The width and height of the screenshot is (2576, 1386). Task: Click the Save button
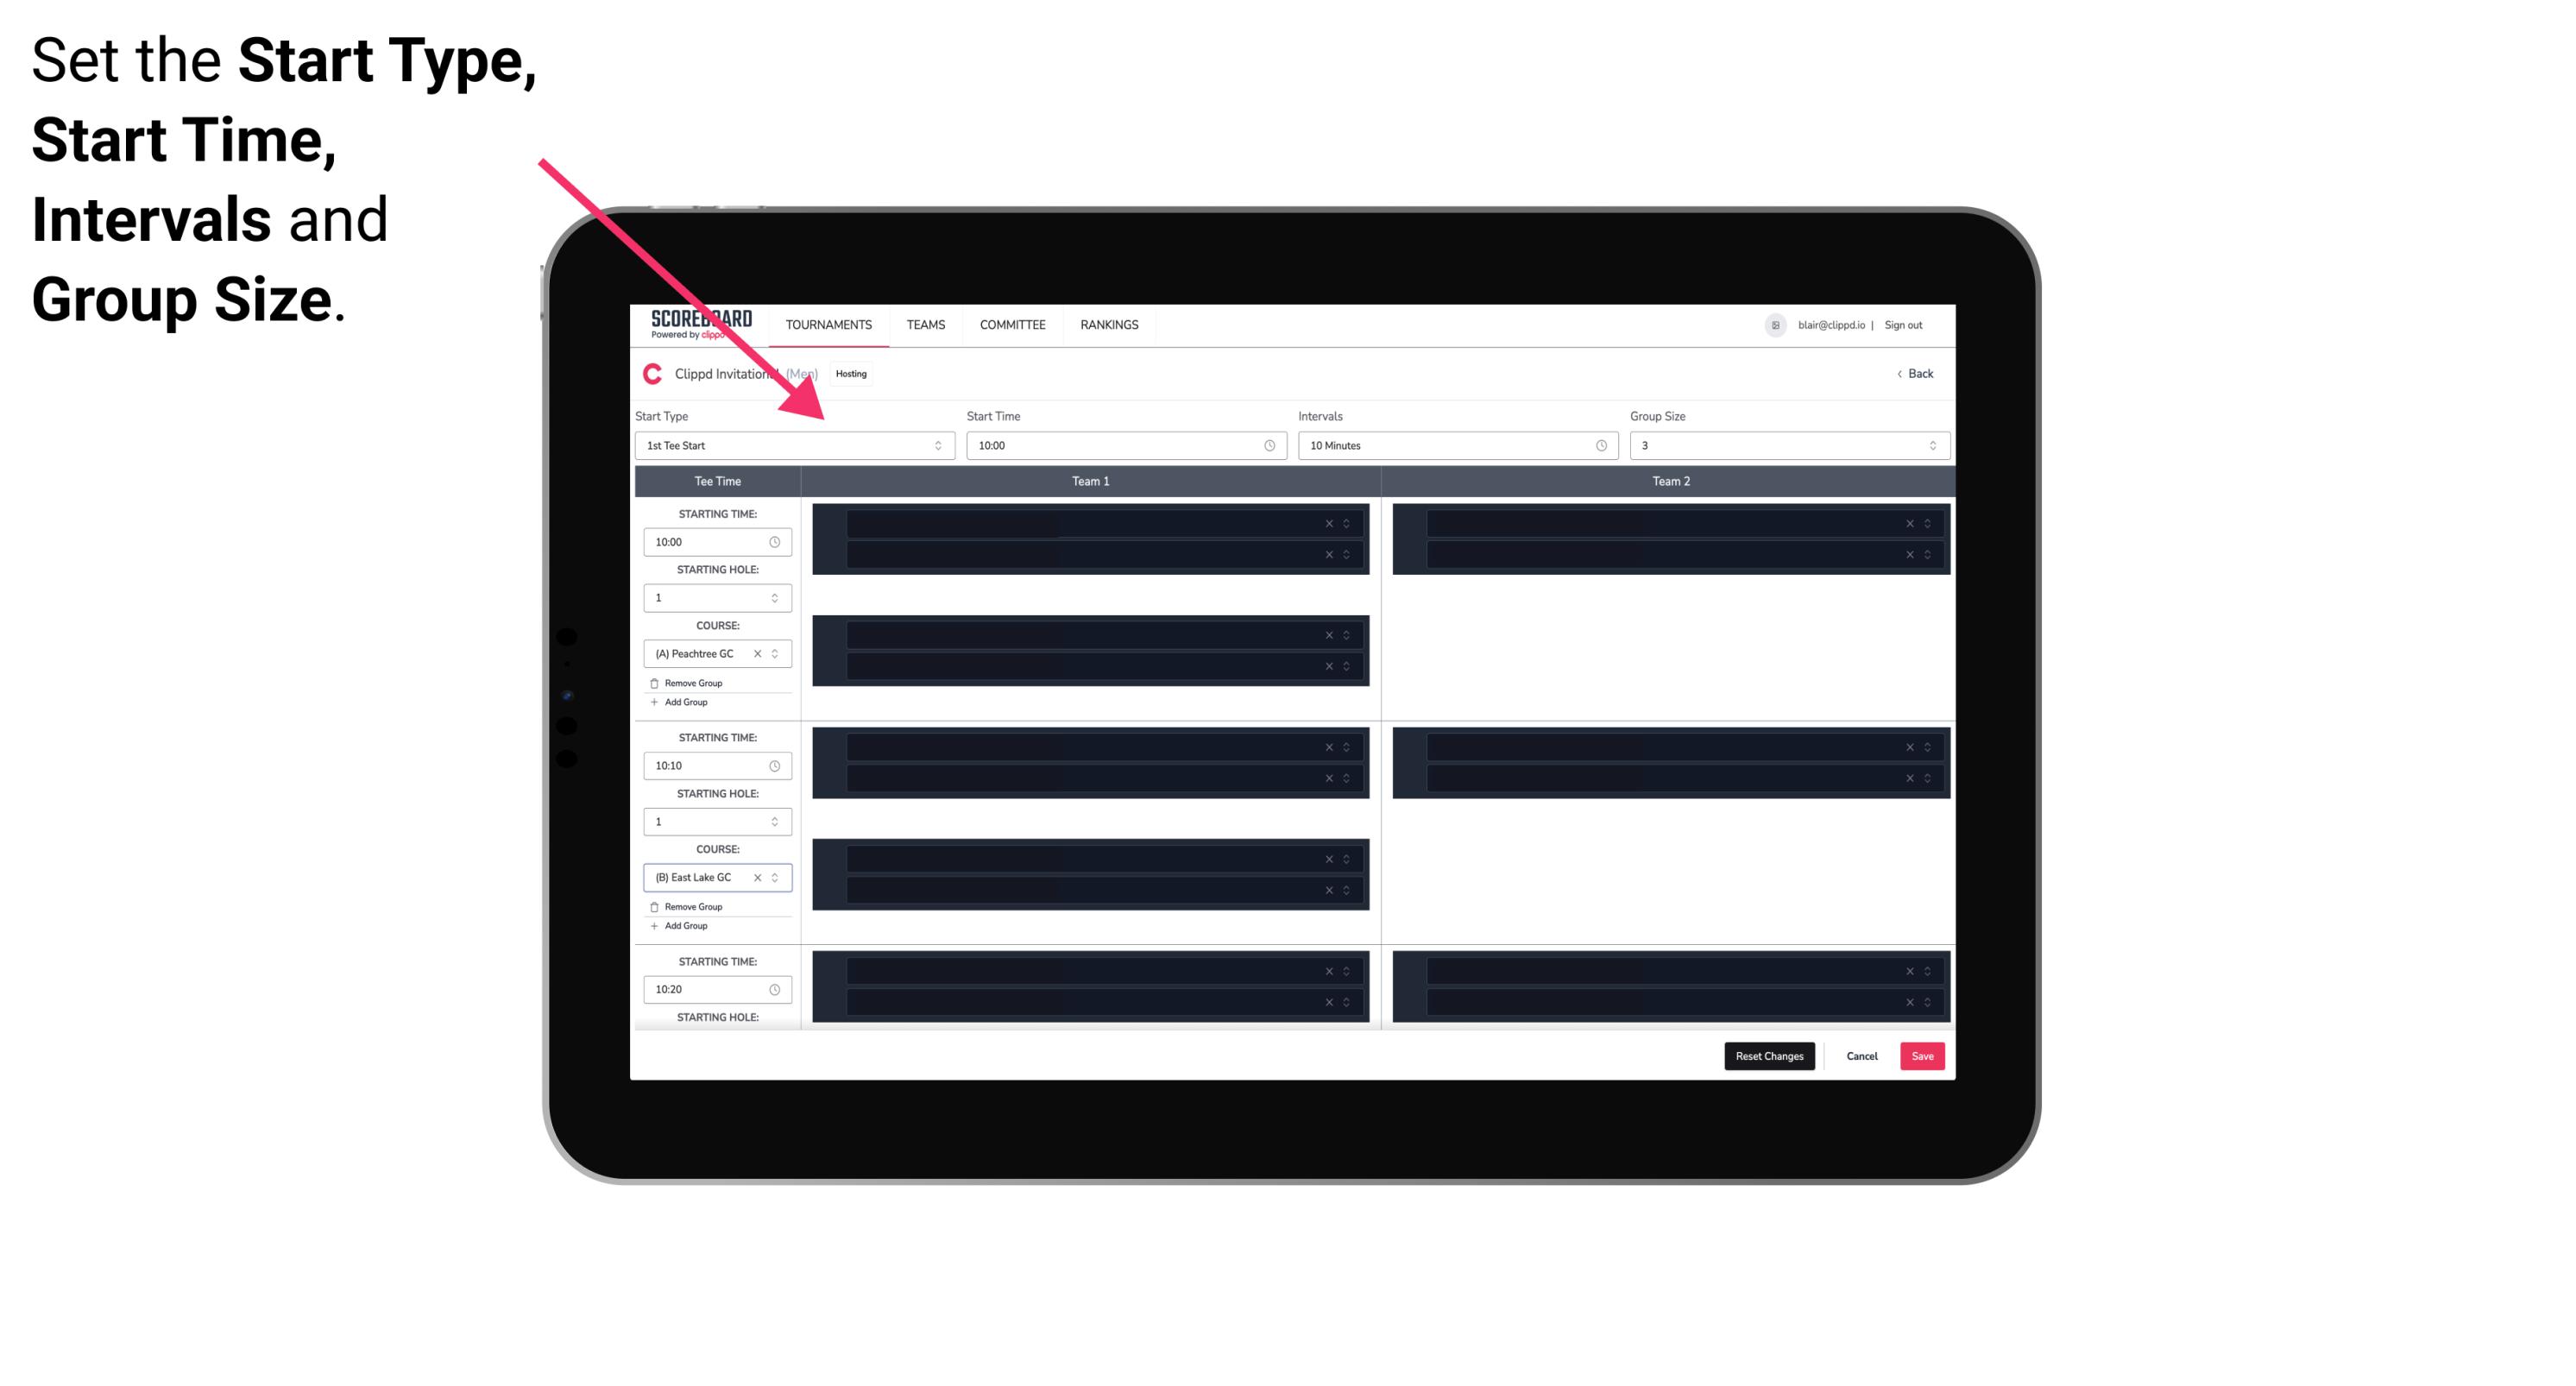1921,1055
